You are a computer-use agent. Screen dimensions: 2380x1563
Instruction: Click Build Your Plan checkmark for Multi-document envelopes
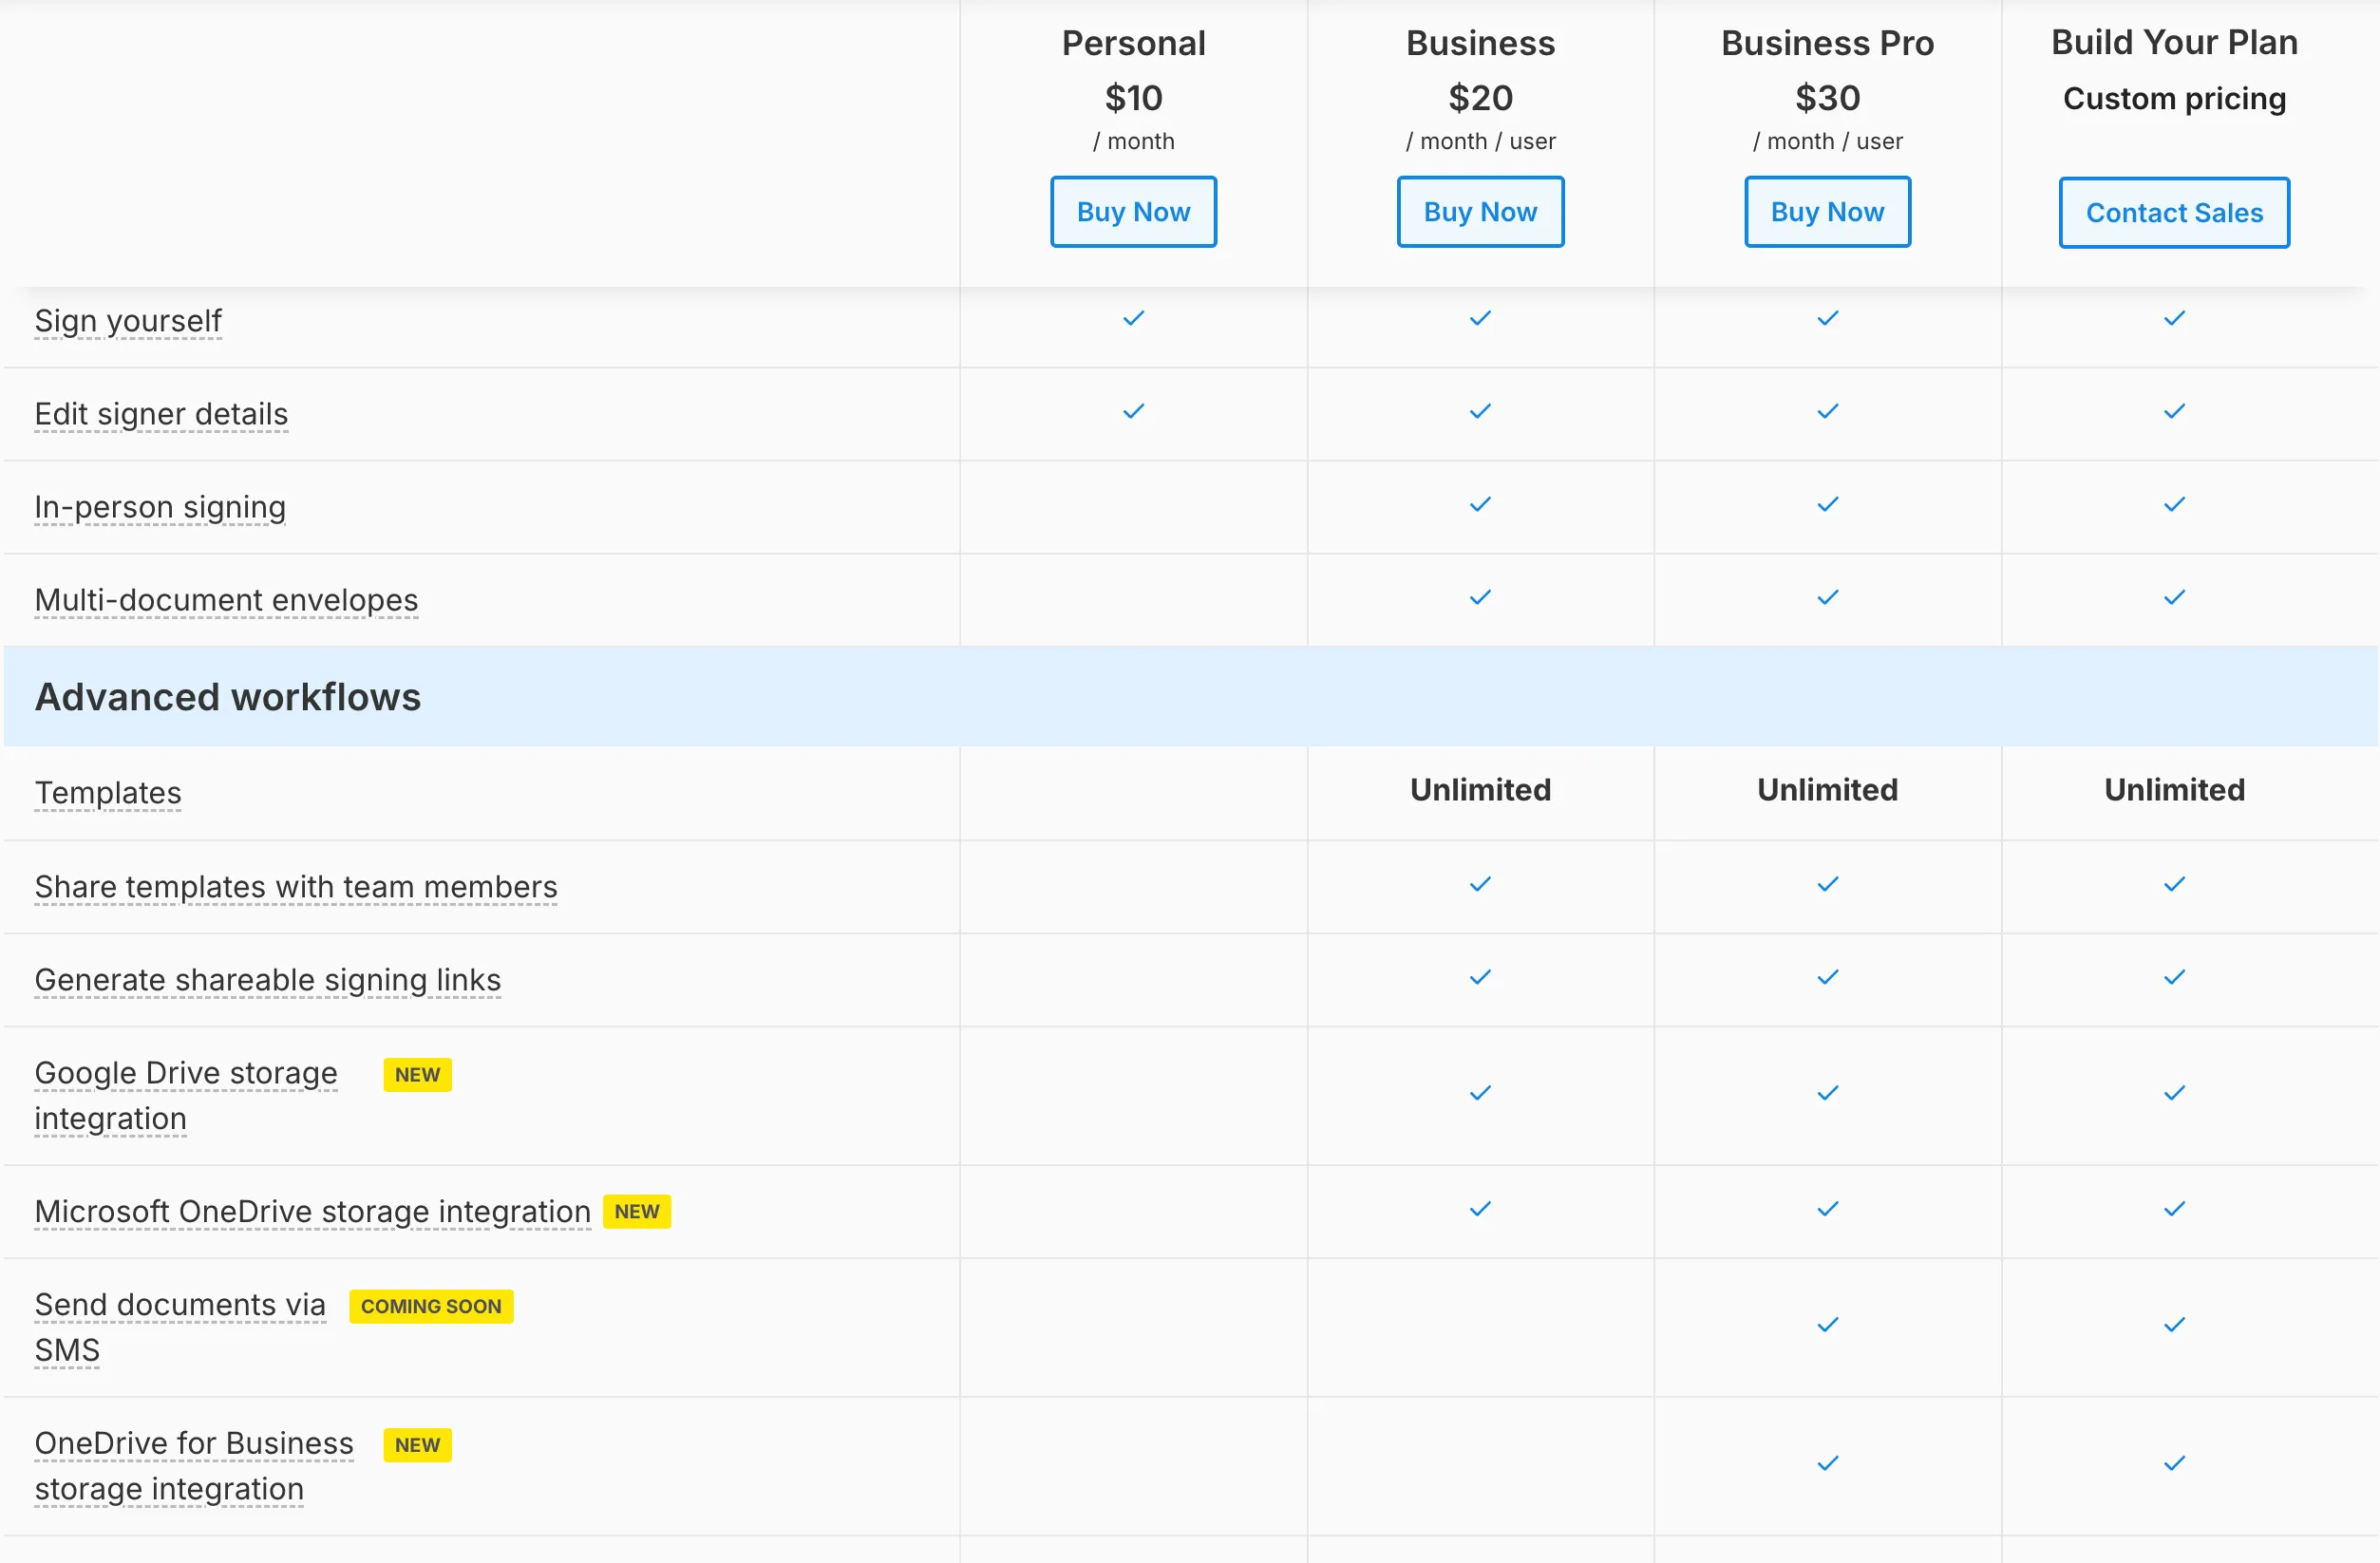(x=2174, y=597)
